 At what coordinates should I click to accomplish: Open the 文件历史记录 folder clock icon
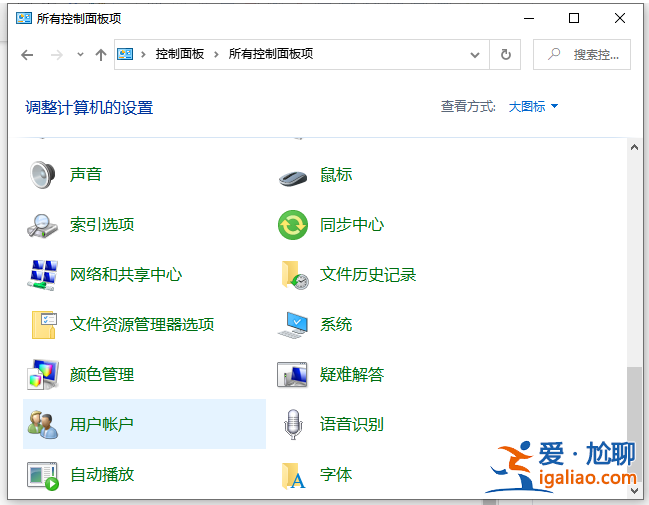[x=295, y=275]
